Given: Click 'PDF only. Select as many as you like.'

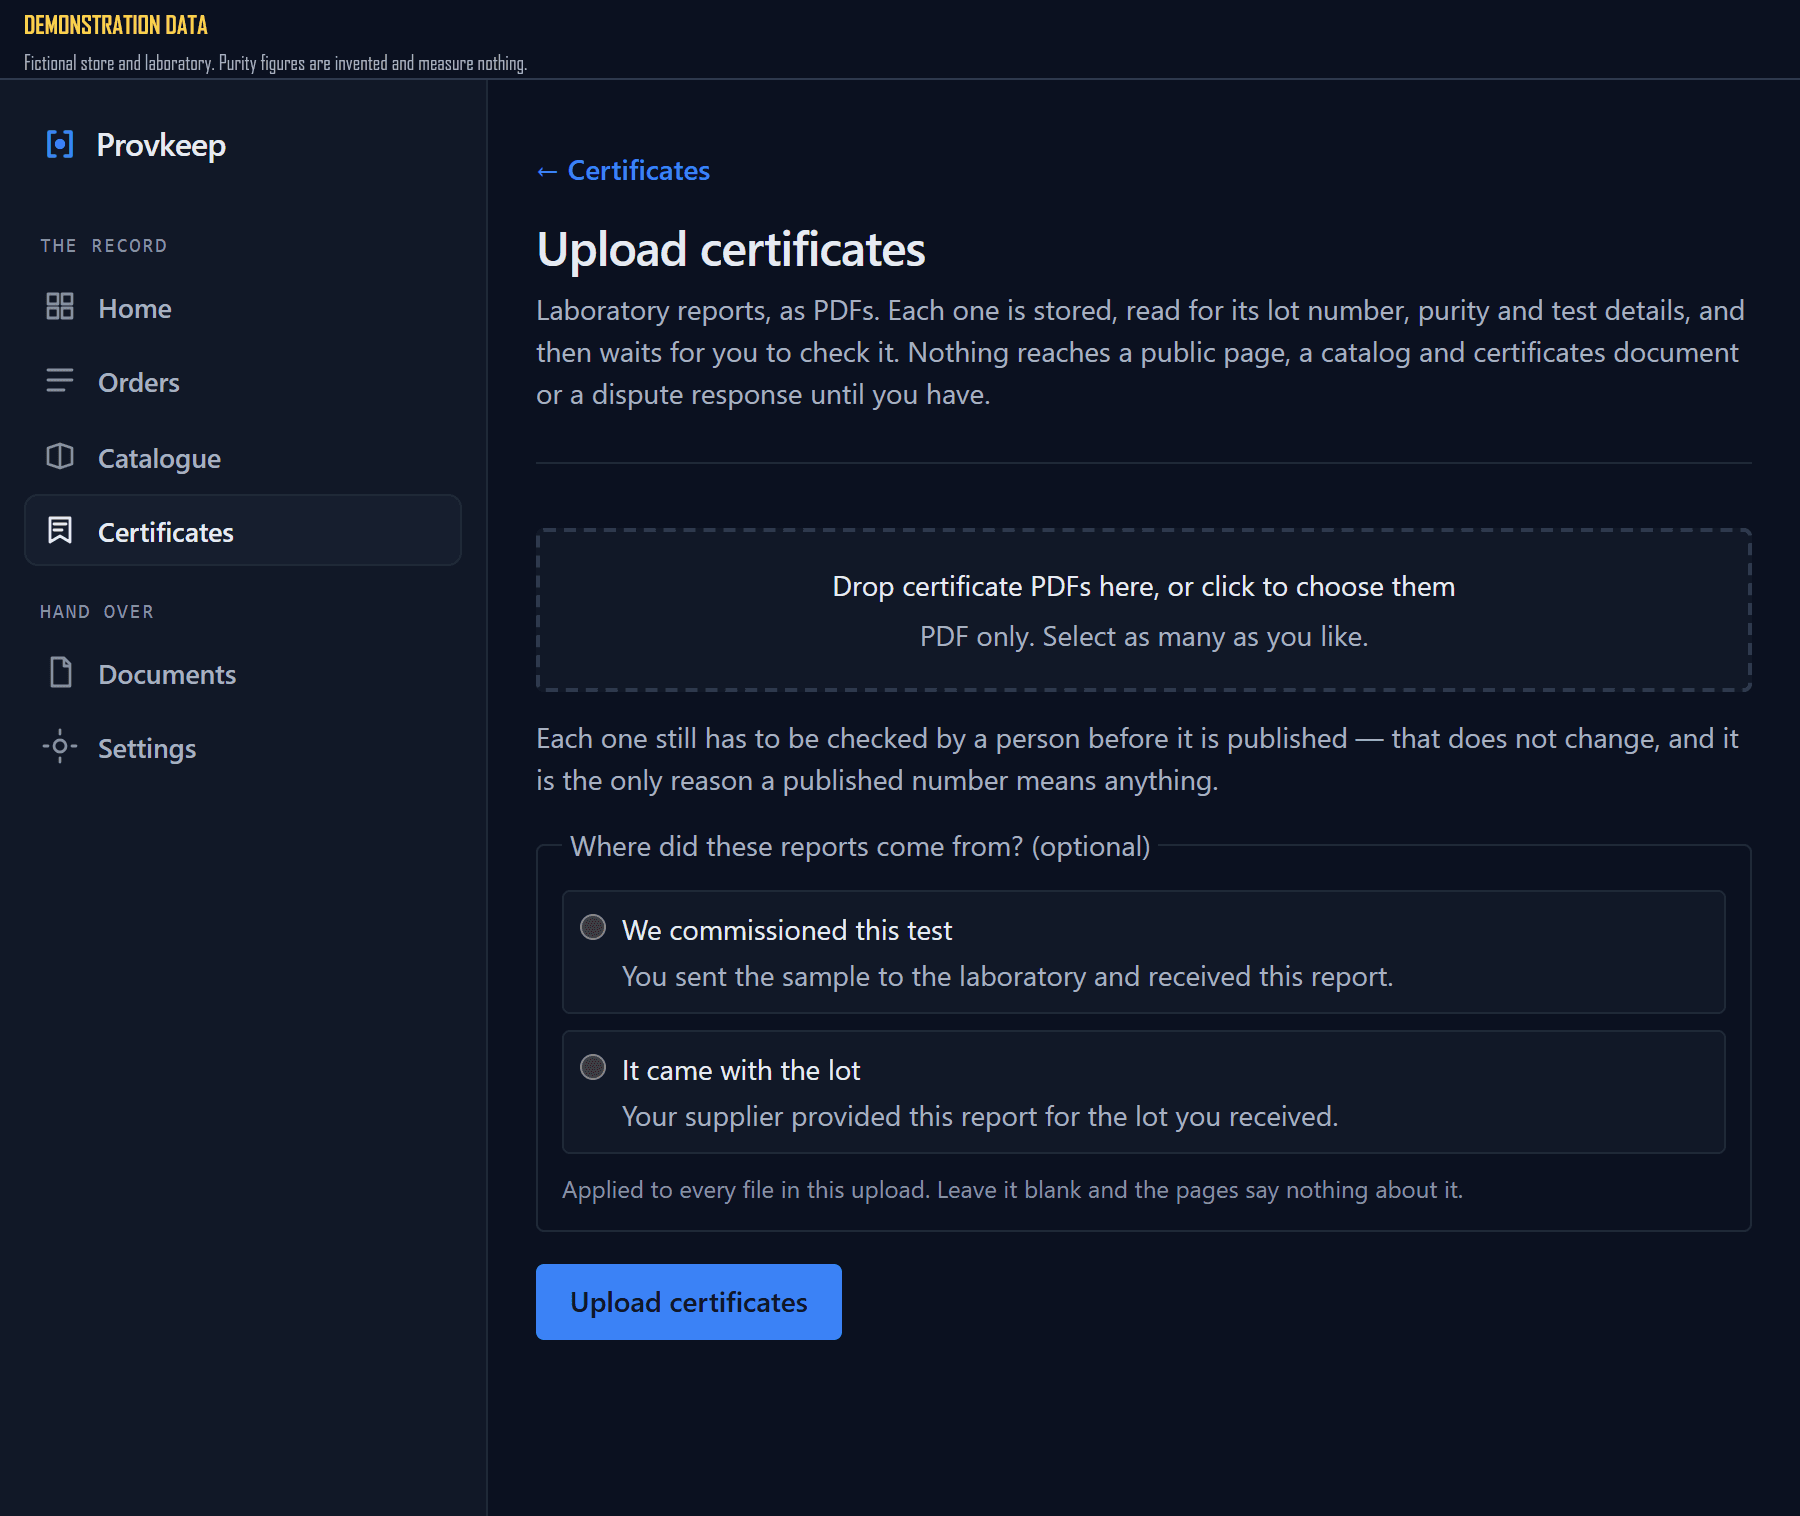Looking at the screenshot, I should [x=1144, y=636].
